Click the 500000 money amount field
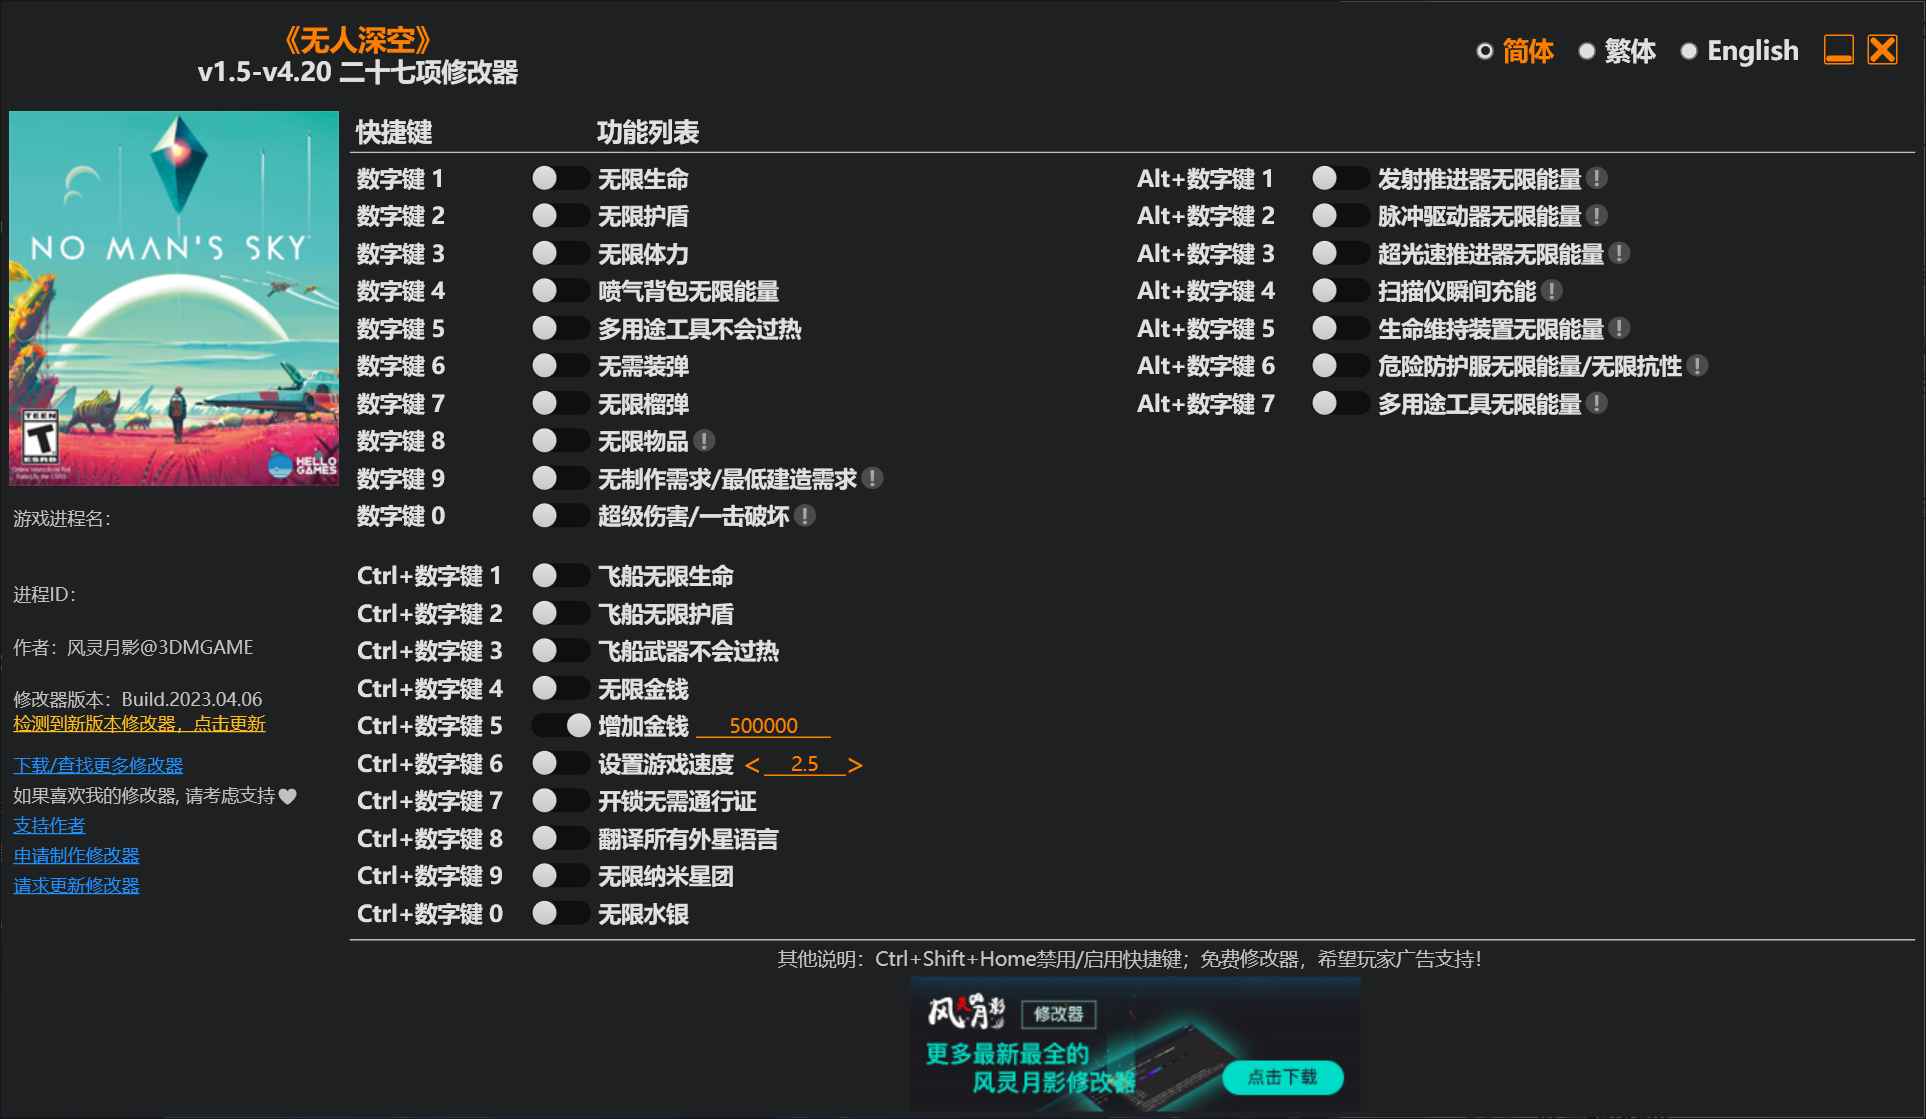Image resolution: width=1926 pixels, height=1119 pixels. pos(764,725)
